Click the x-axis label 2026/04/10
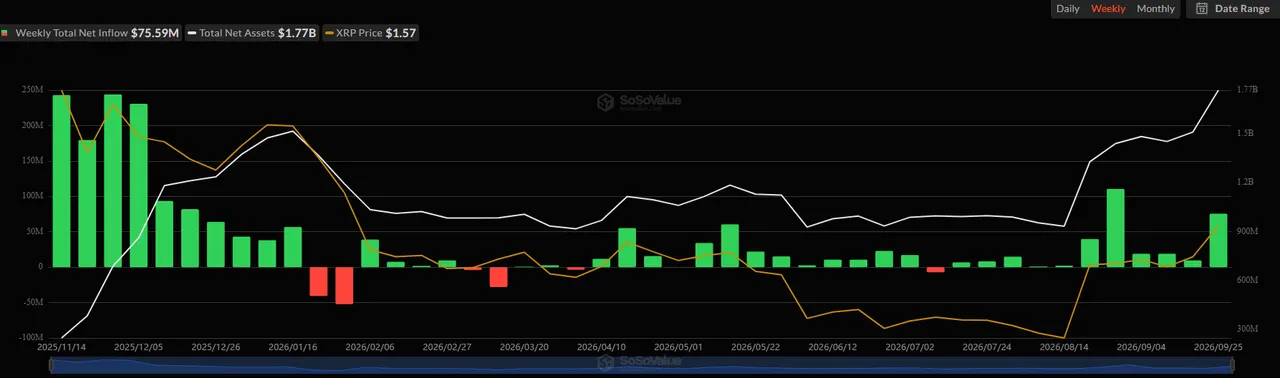 tap(601, 347)
